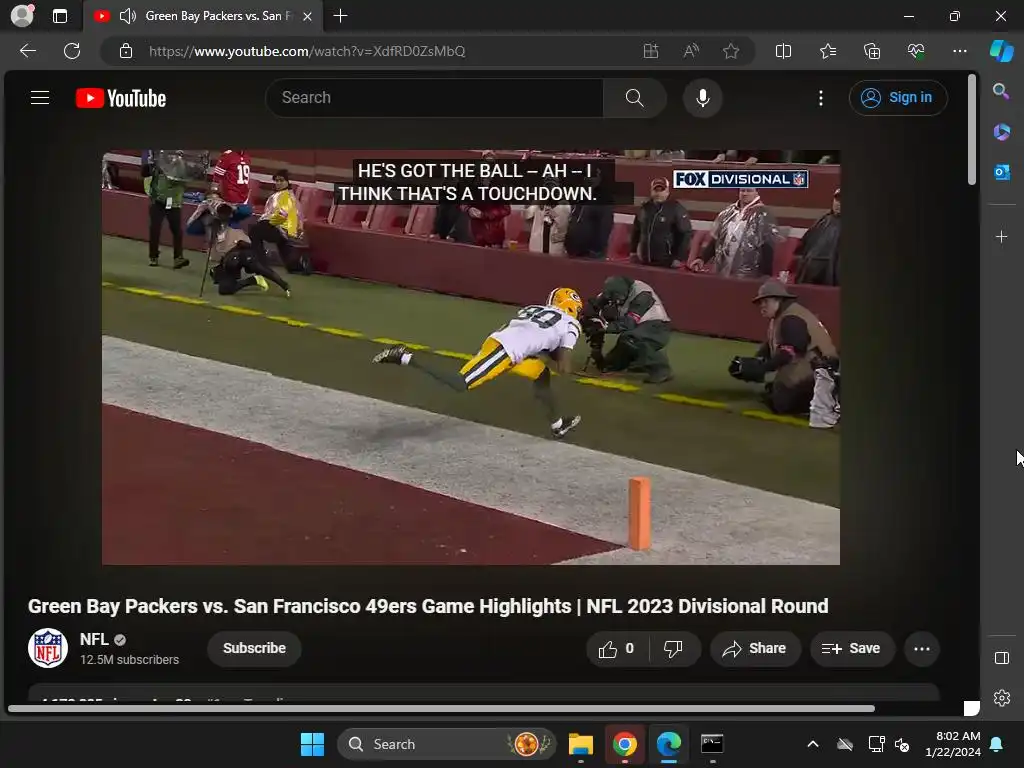Open Edge Collections button
1024x768 pixels.
tap(872, 51)
